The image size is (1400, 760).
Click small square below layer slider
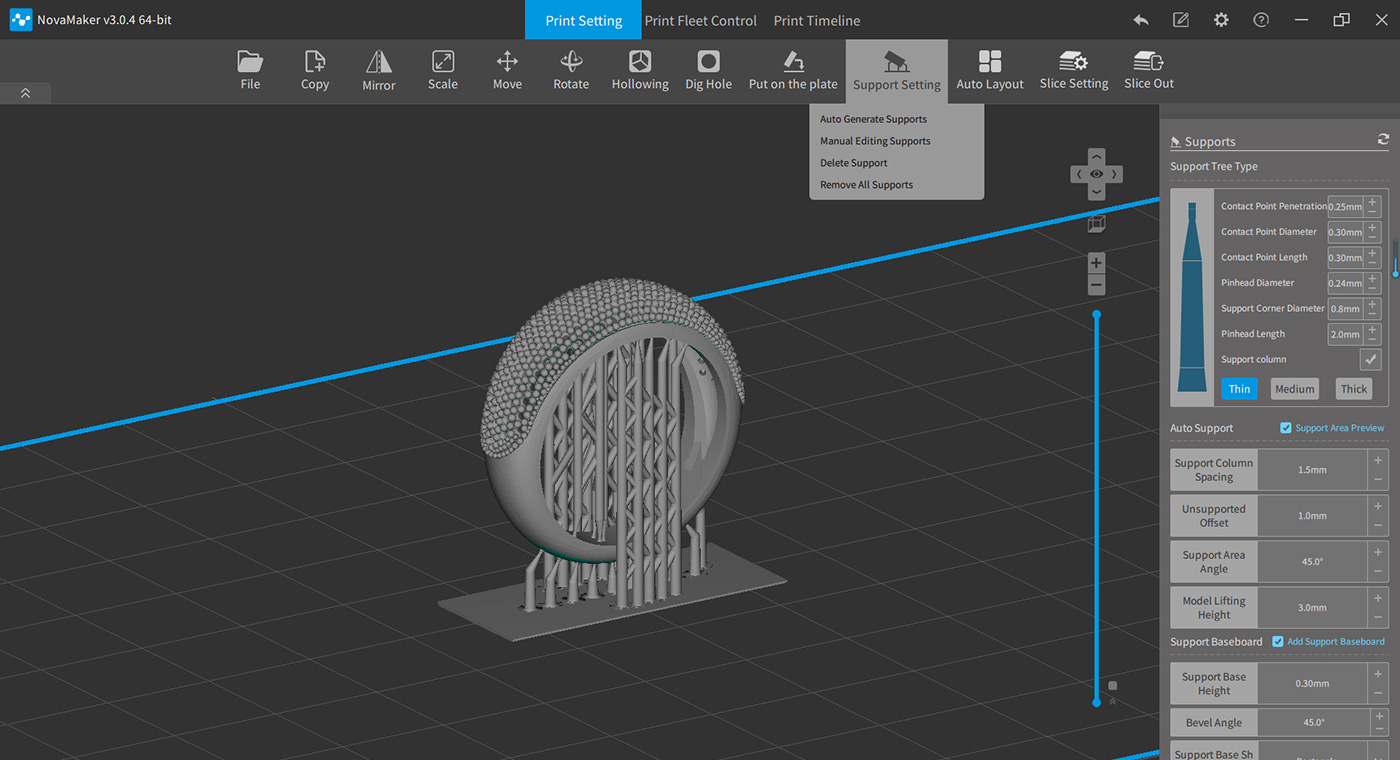point(1113,686)
